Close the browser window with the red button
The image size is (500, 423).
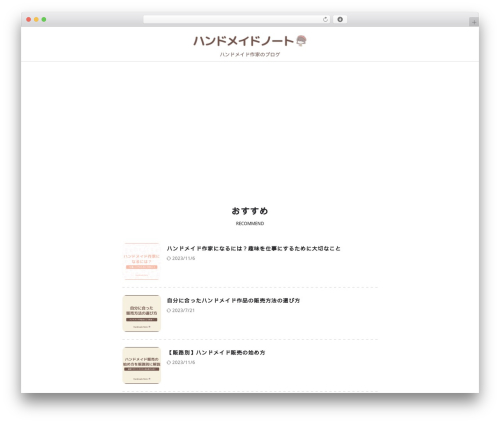29,19
